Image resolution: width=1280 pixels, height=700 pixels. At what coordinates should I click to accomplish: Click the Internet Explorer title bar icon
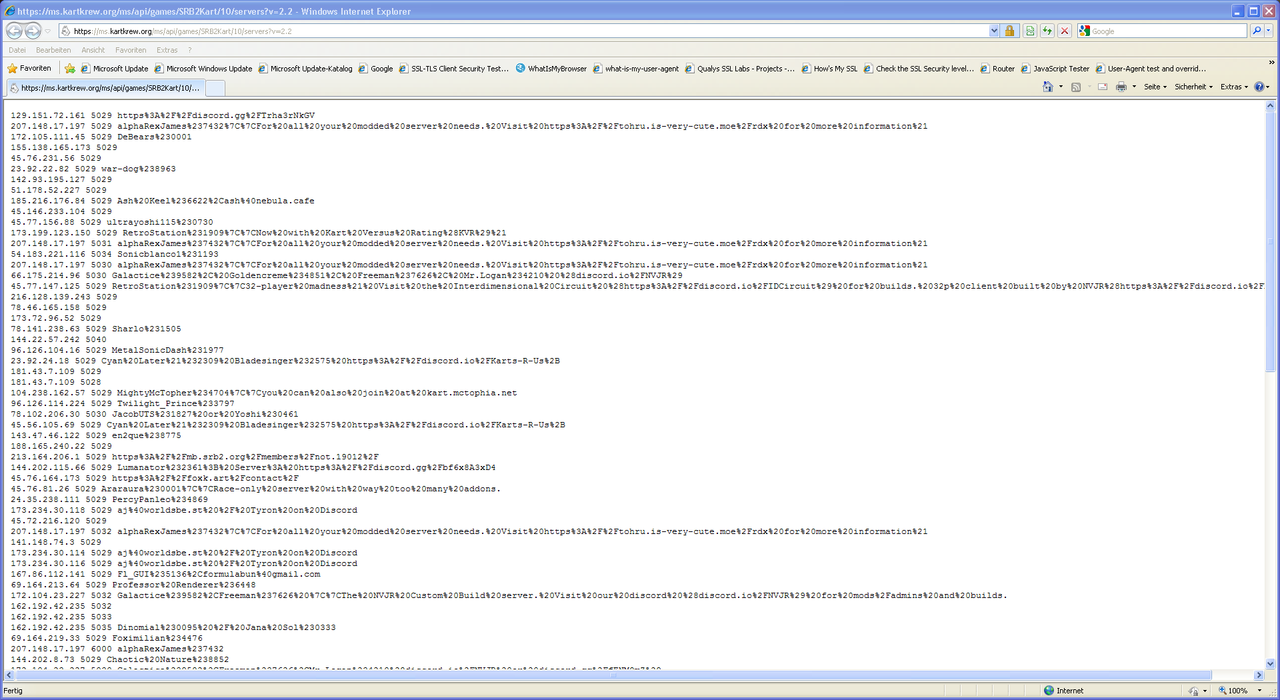(x=9, y=9)
